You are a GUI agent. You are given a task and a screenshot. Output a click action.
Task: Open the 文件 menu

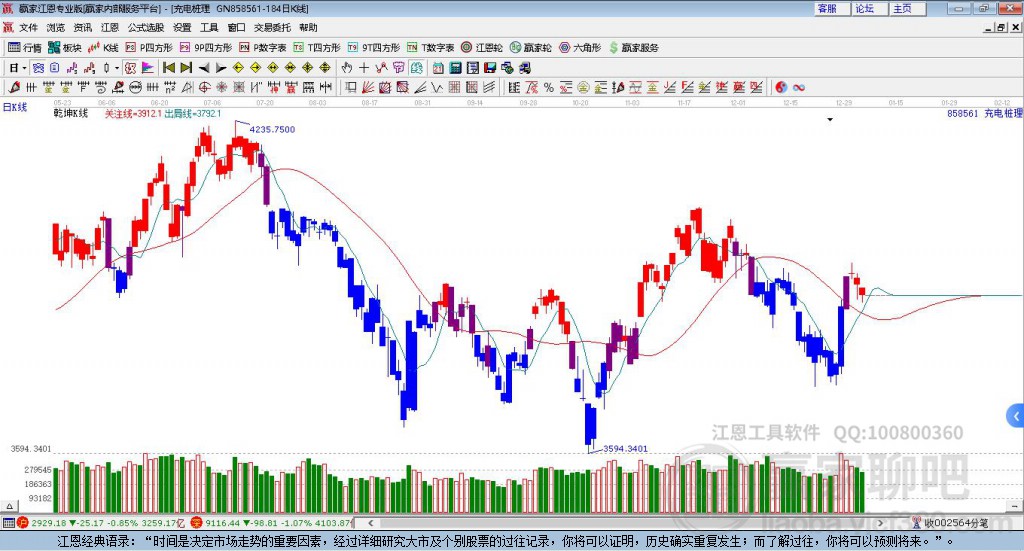coord(28,27)
